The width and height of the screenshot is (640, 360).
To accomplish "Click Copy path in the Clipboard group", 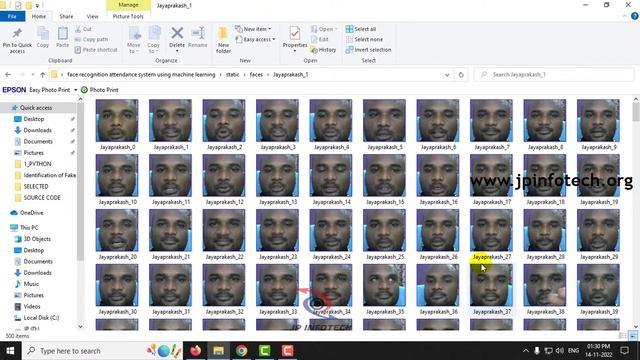I will coord(91,39).
